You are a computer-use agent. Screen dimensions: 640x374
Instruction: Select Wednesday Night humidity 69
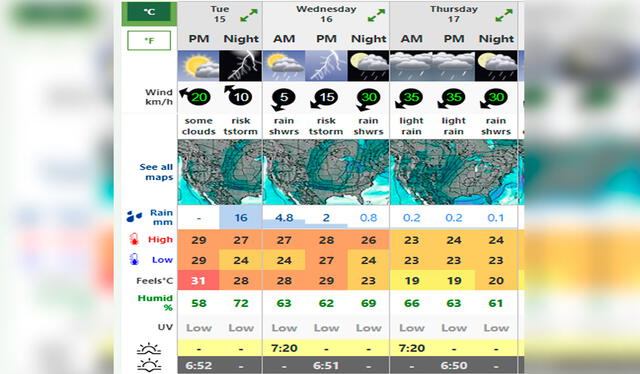coord(368,303)
